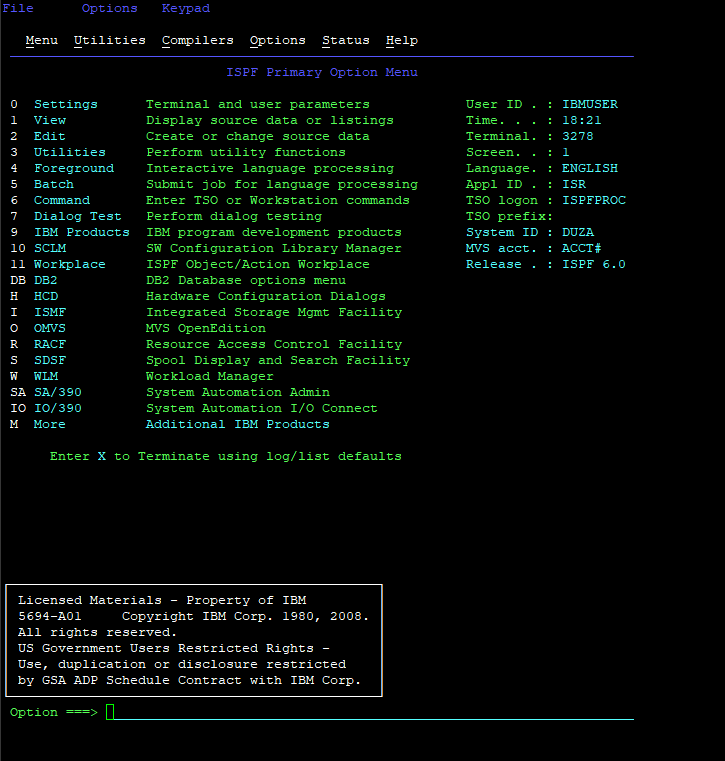Image resolution: width=725 pixels, height=761 pixels.
Task: Open the Compilers action bar menu
Action: (198, 40)
